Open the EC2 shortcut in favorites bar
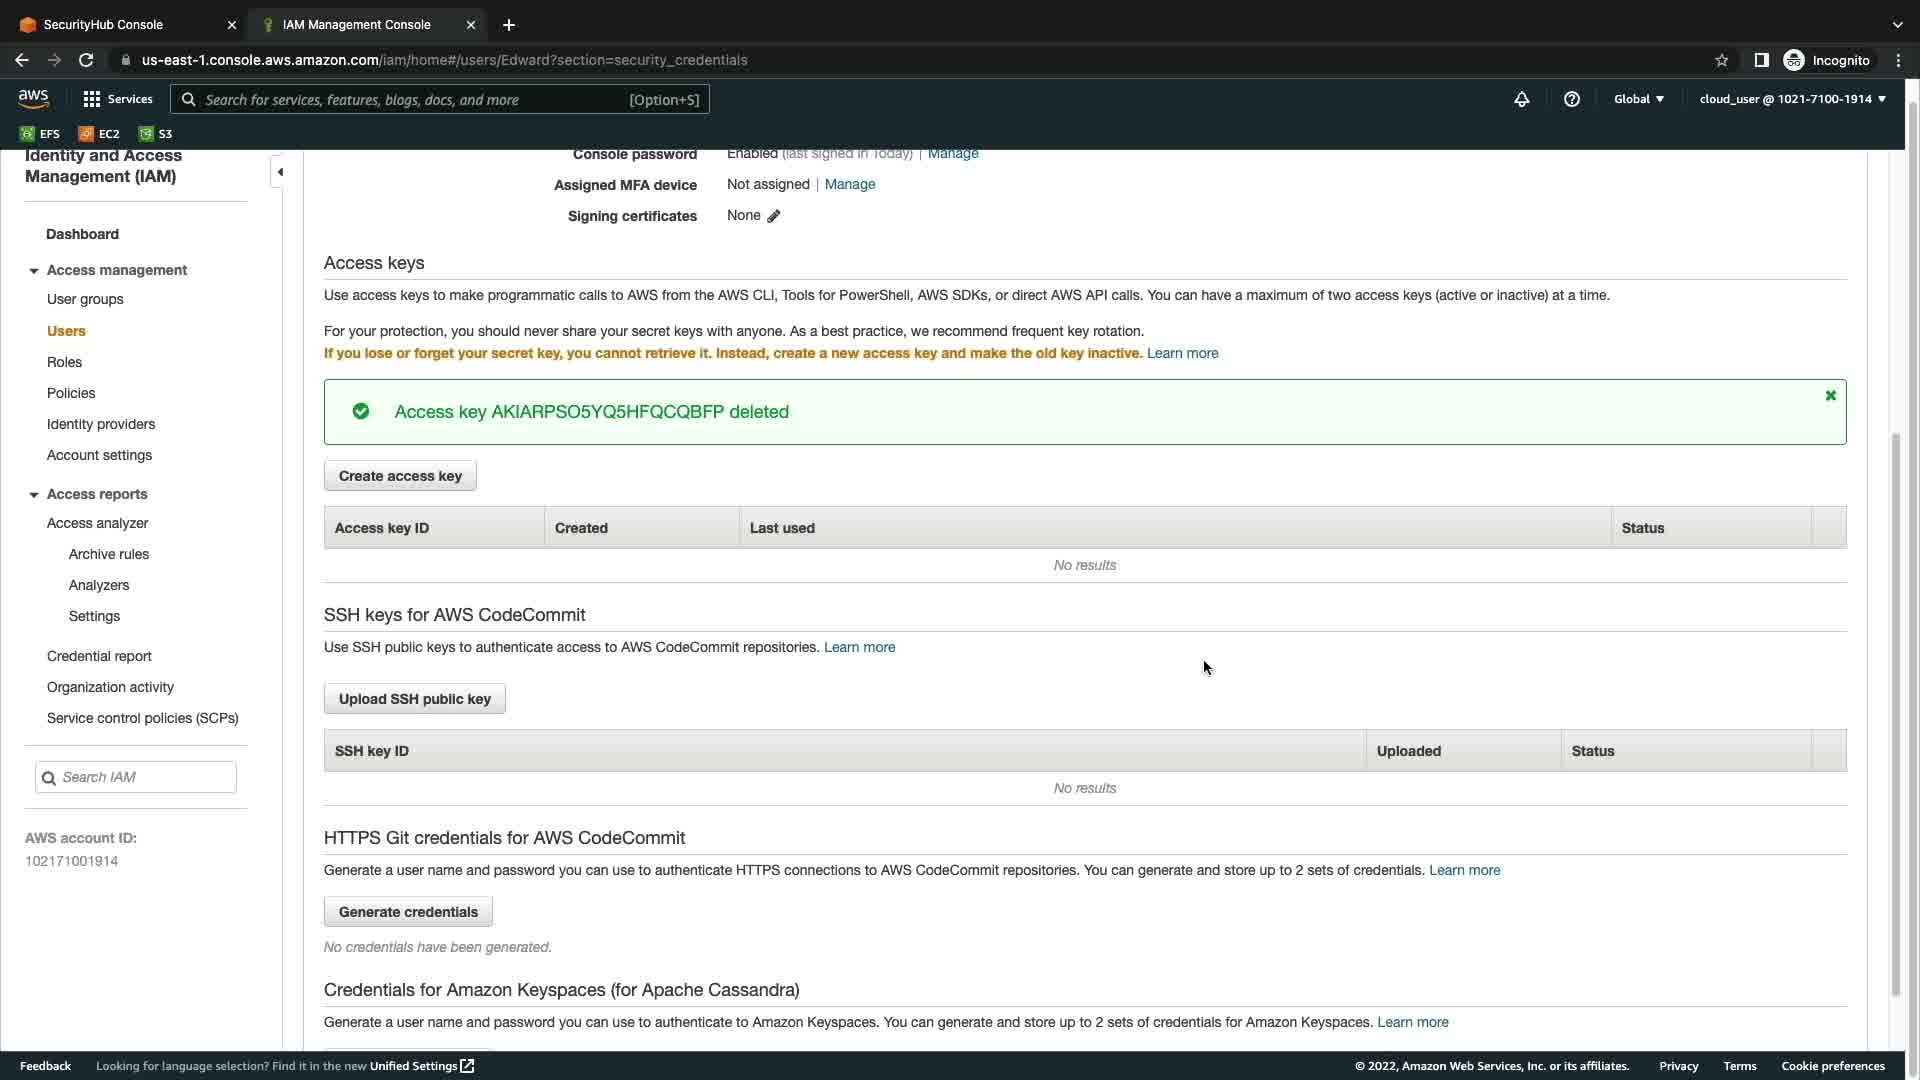 [99, 134]
